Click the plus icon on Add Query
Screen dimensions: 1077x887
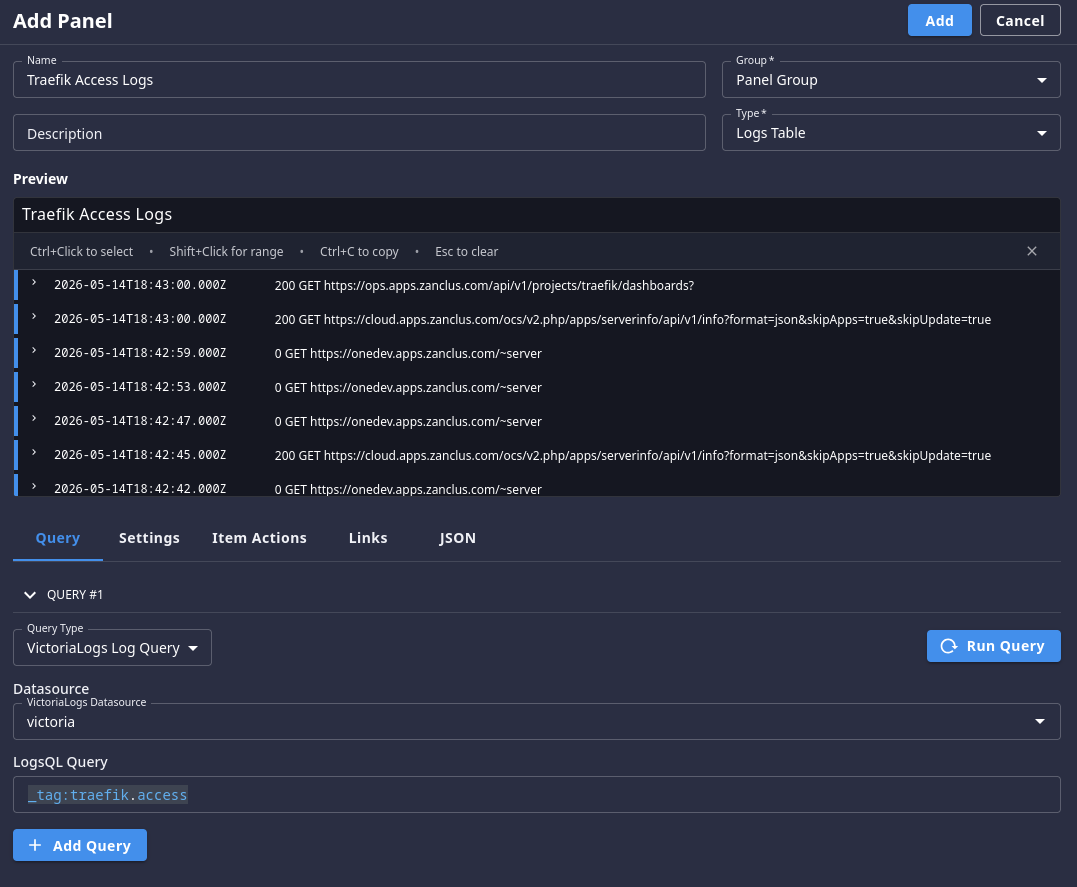click(x=35, y=845)
